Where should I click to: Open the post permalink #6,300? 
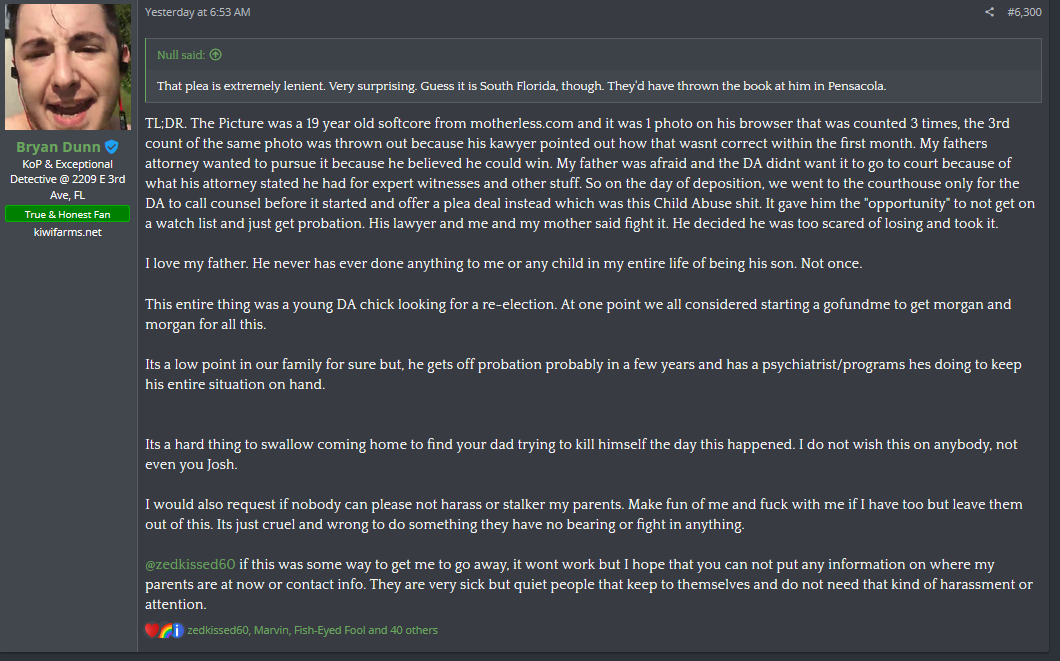(x=1024, y=12)
